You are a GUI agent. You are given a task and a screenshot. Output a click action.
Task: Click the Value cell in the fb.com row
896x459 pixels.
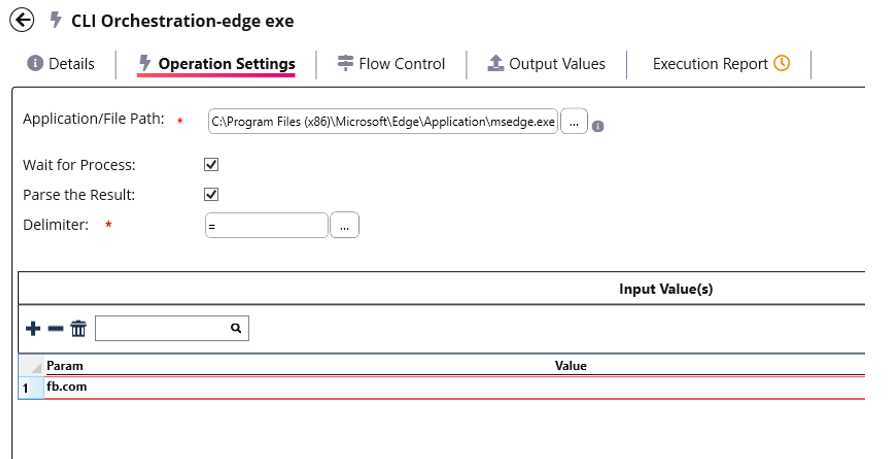click(709, 387)
